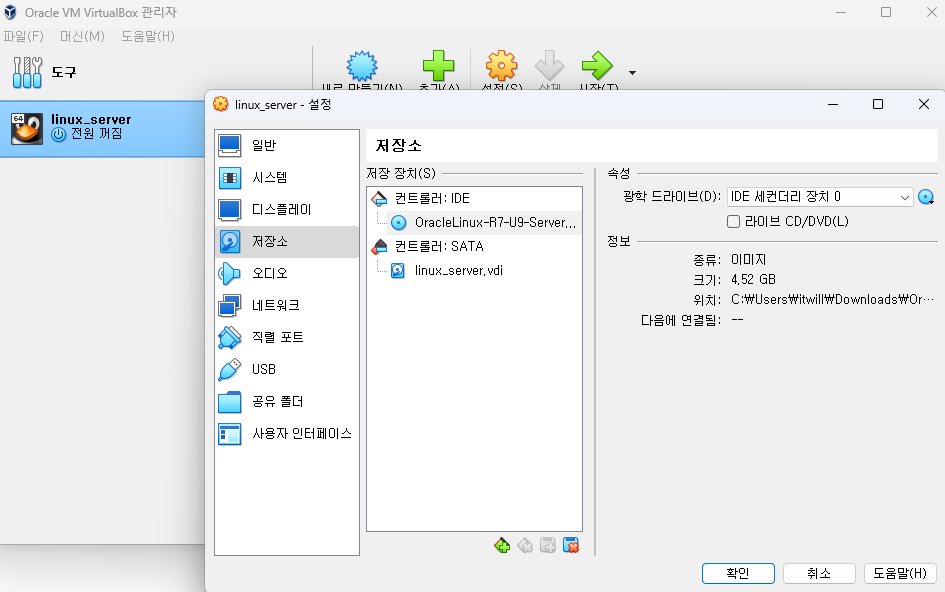This screenshot has width=945, height=592.
Task: Click the add attachment icon
Action: tap(548, 546)
